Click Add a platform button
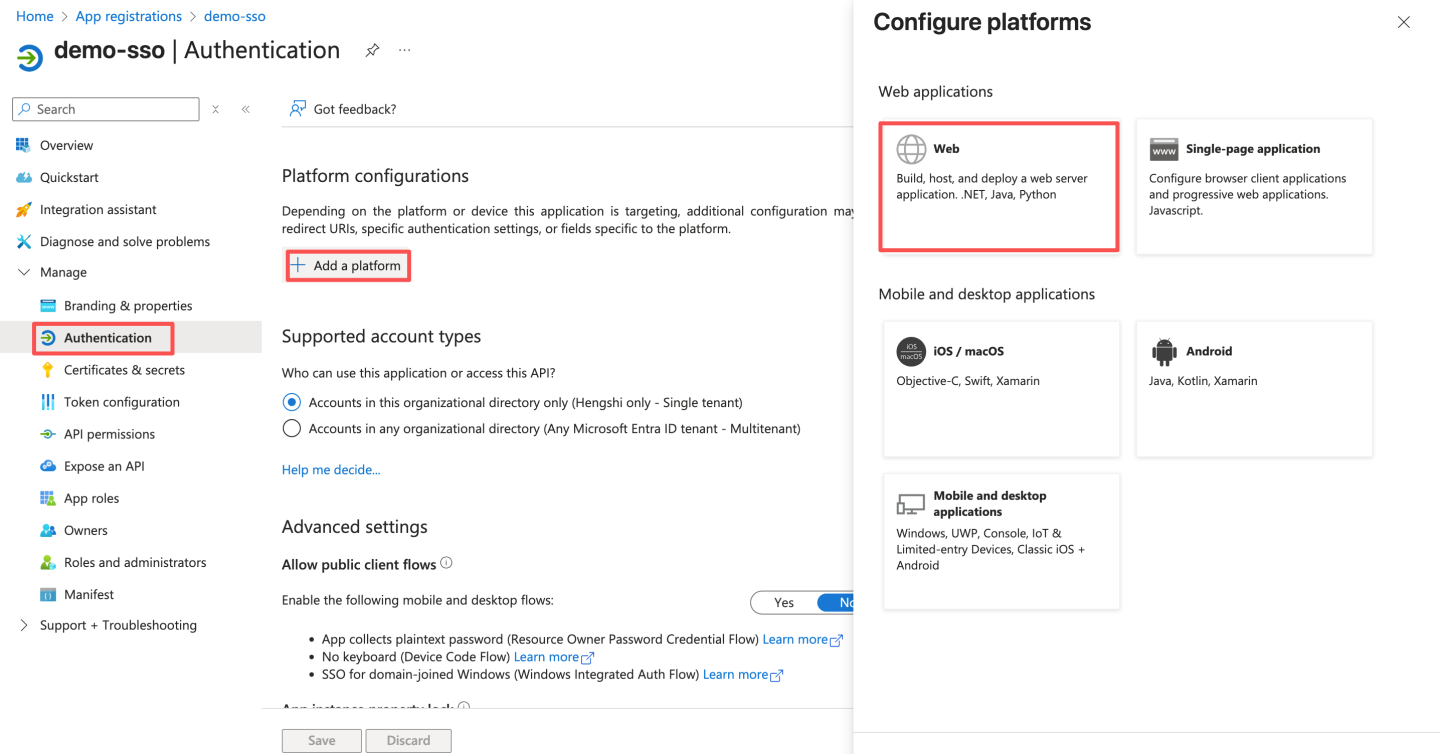 348,266
